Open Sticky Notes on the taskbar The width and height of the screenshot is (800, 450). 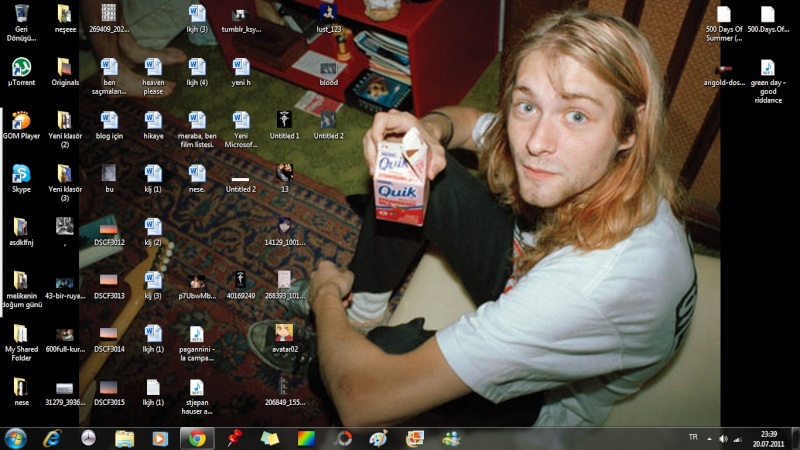click(x=270, y=438)
